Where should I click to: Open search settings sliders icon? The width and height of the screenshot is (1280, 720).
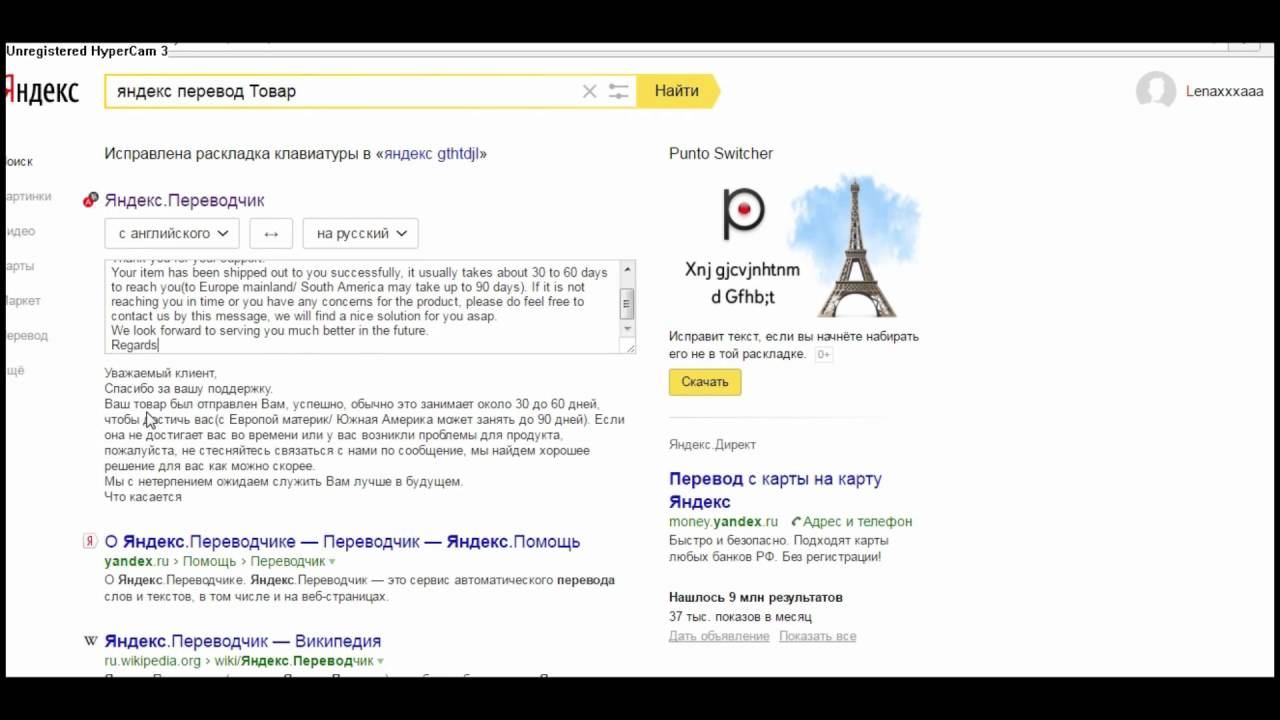click(x=618, y=91)
